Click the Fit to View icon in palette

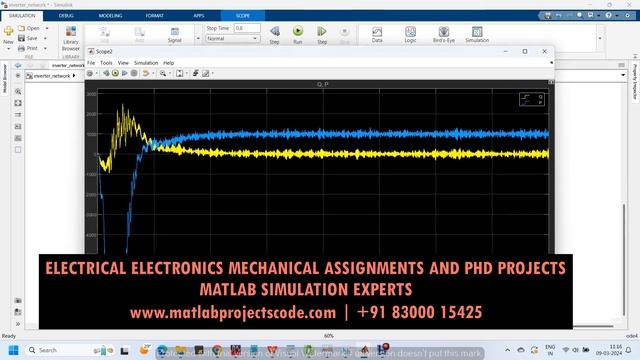coord(18,103)
